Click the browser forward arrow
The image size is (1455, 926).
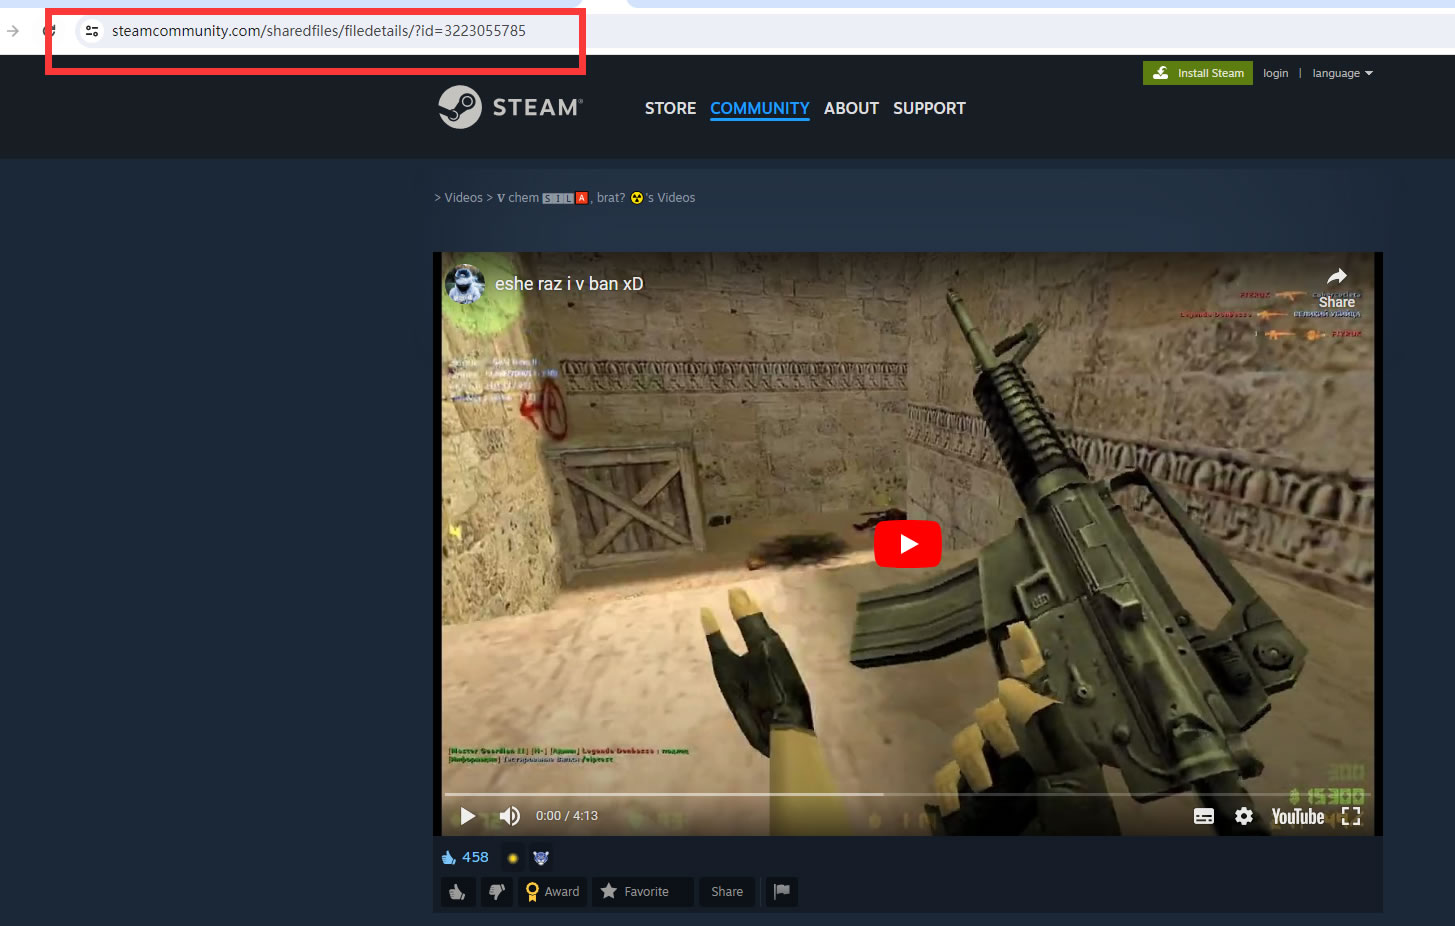point(13,31)
